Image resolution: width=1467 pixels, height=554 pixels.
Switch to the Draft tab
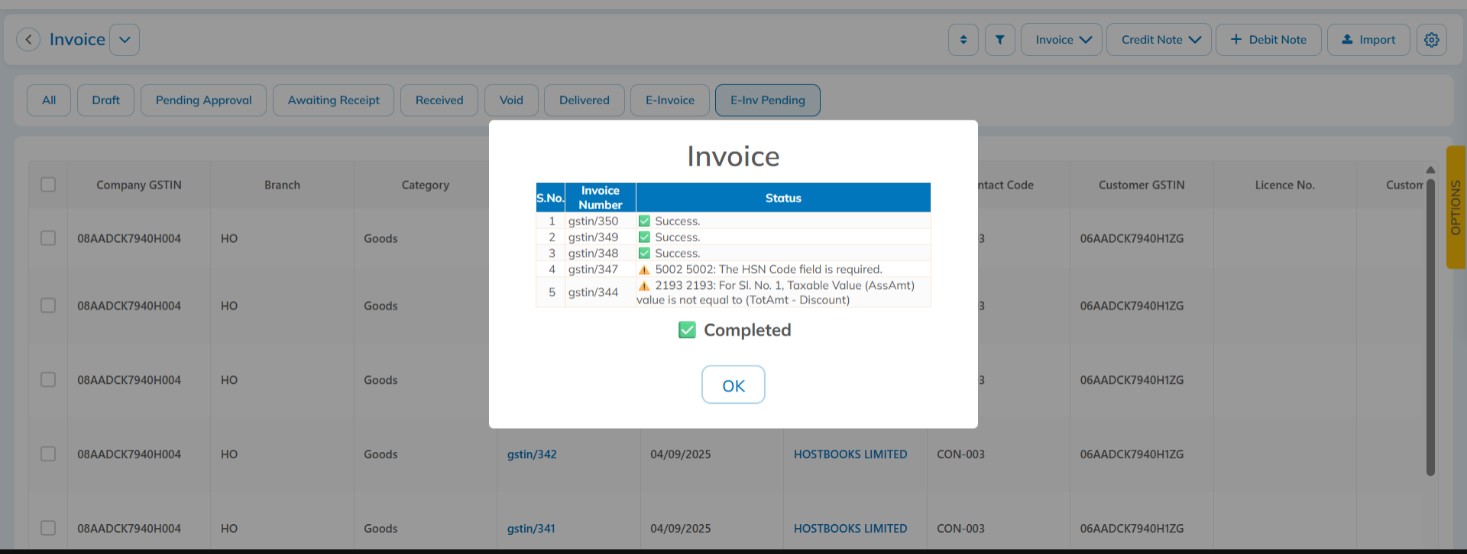106,100
